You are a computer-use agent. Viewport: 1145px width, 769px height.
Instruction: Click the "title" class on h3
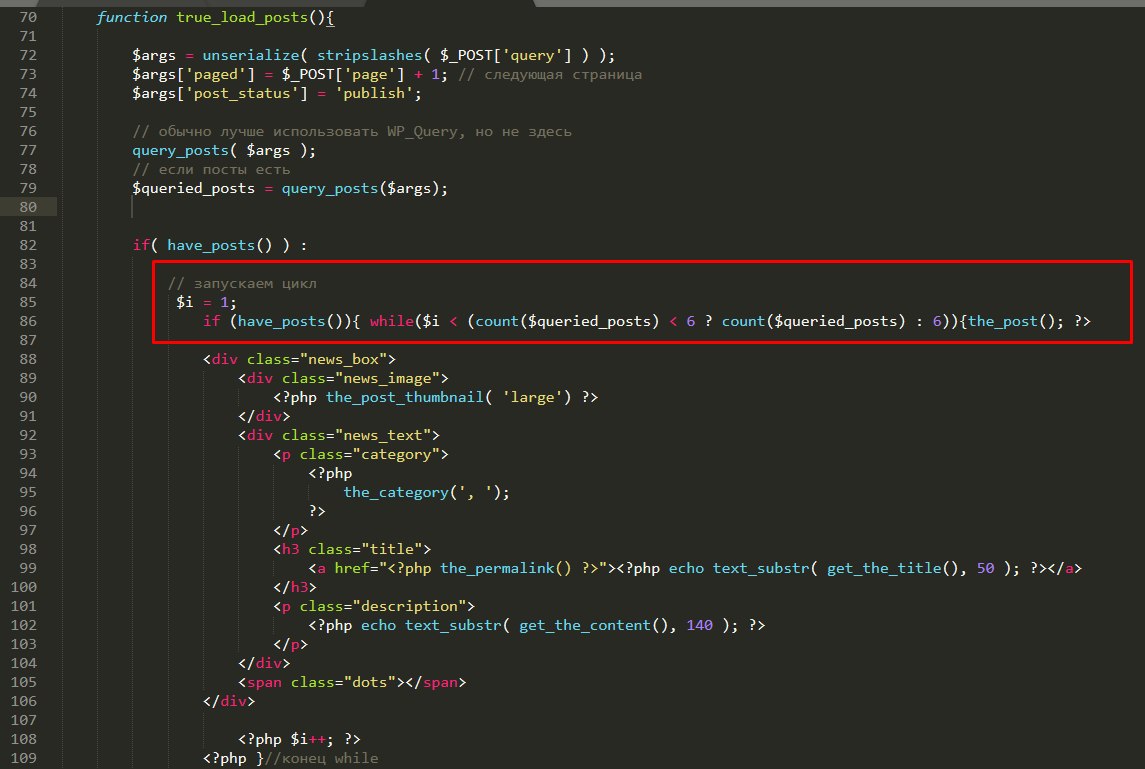[391, 549]
